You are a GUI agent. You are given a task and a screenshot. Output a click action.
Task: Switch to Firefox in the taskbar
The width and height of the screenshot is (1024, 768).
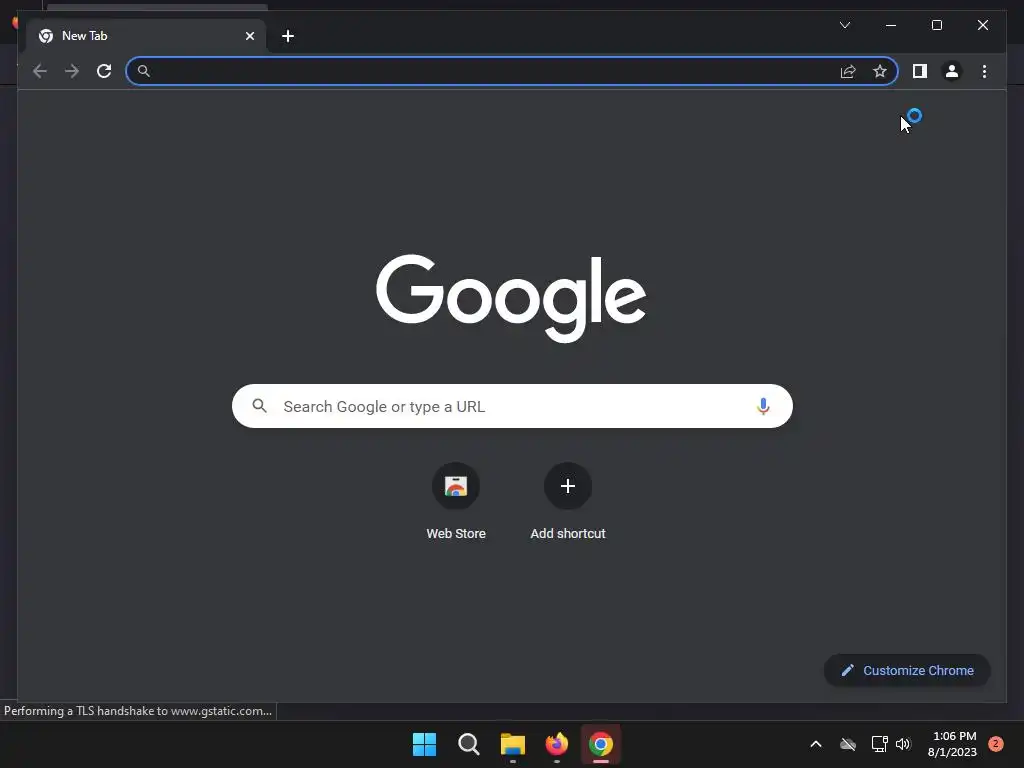tap(556, 744)
